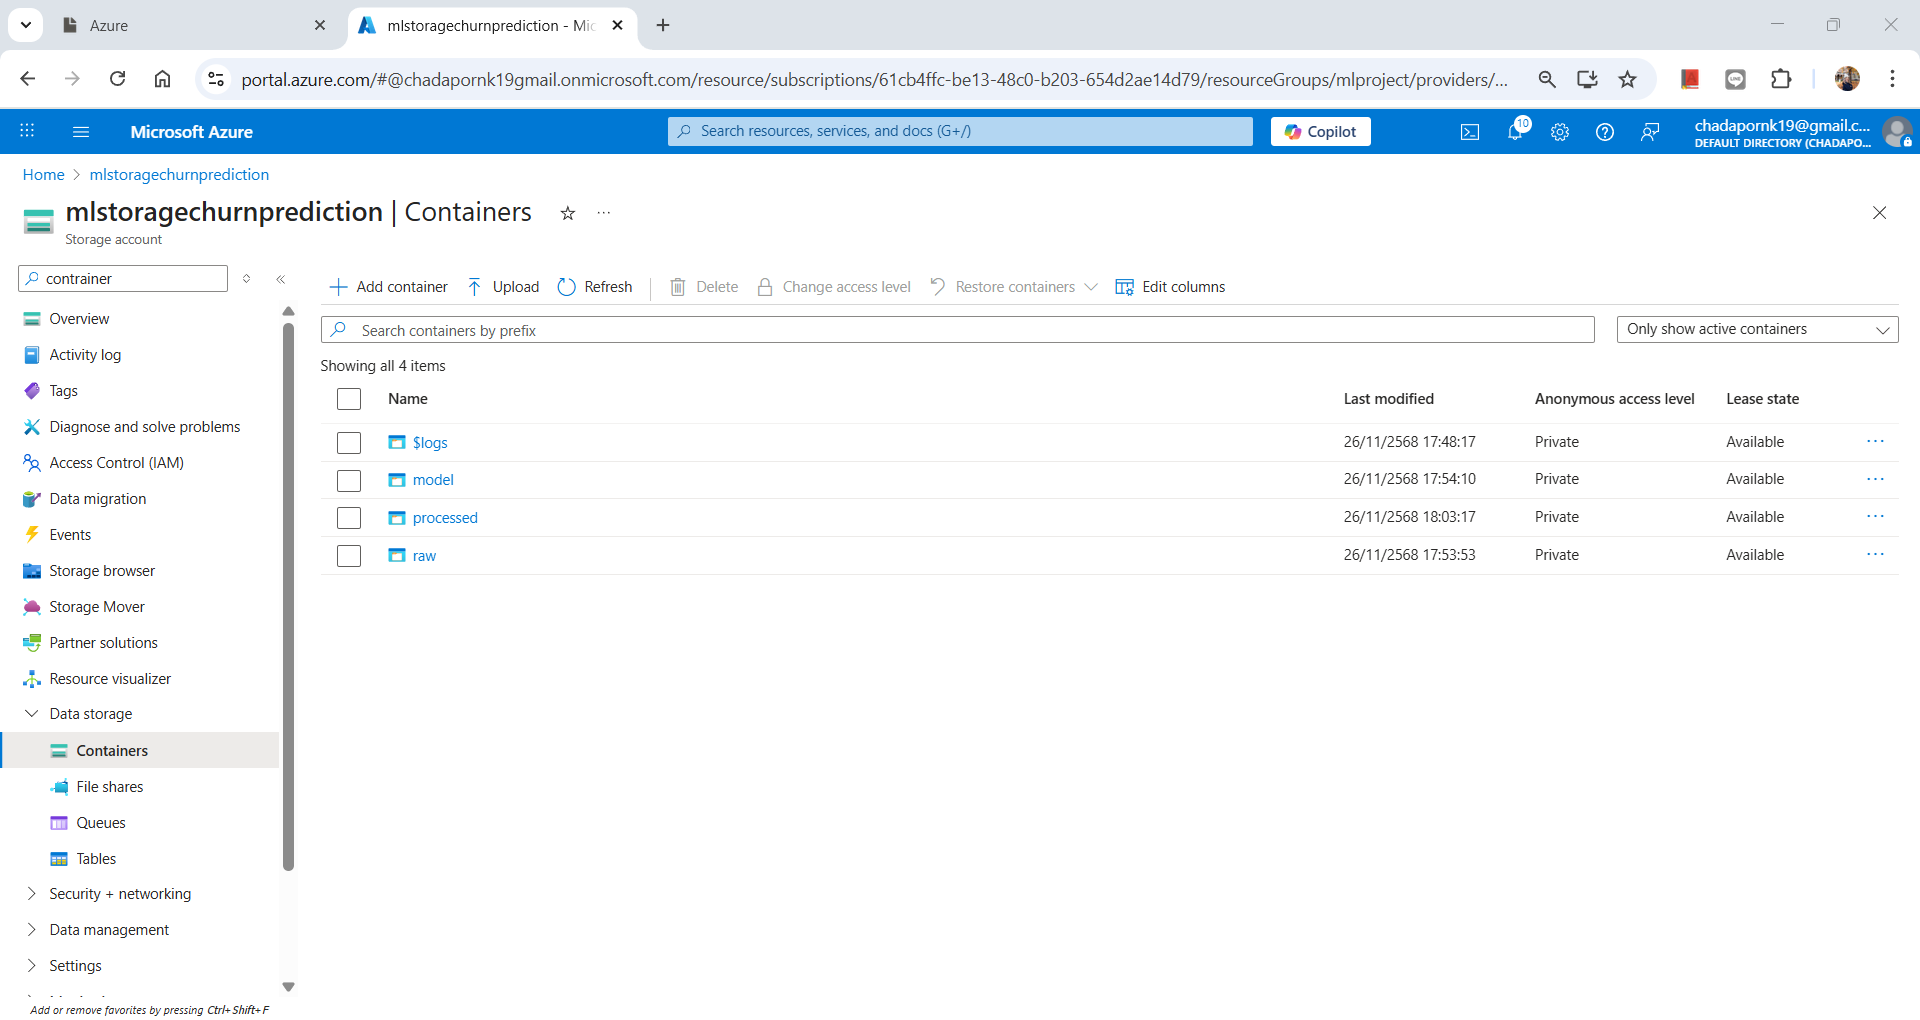This screenshot has height=1020, width=1920.
Task: Refresh the containers list
Action: [595, 287]
